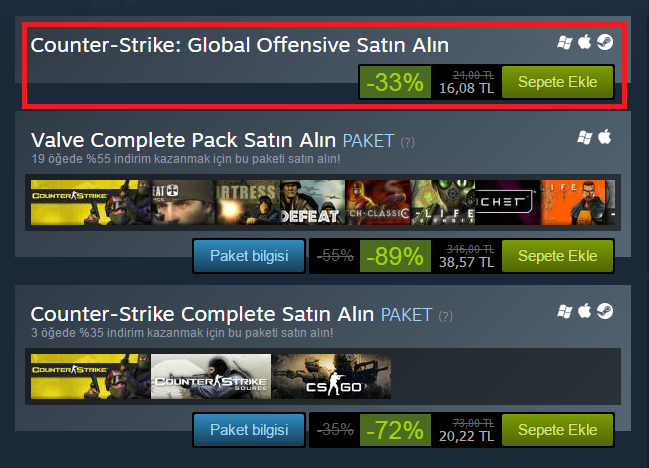Click SteamOS icon beside Counter-Strike Complete
Viewport: 649px width, 468px height.
[x=605, y=311]
